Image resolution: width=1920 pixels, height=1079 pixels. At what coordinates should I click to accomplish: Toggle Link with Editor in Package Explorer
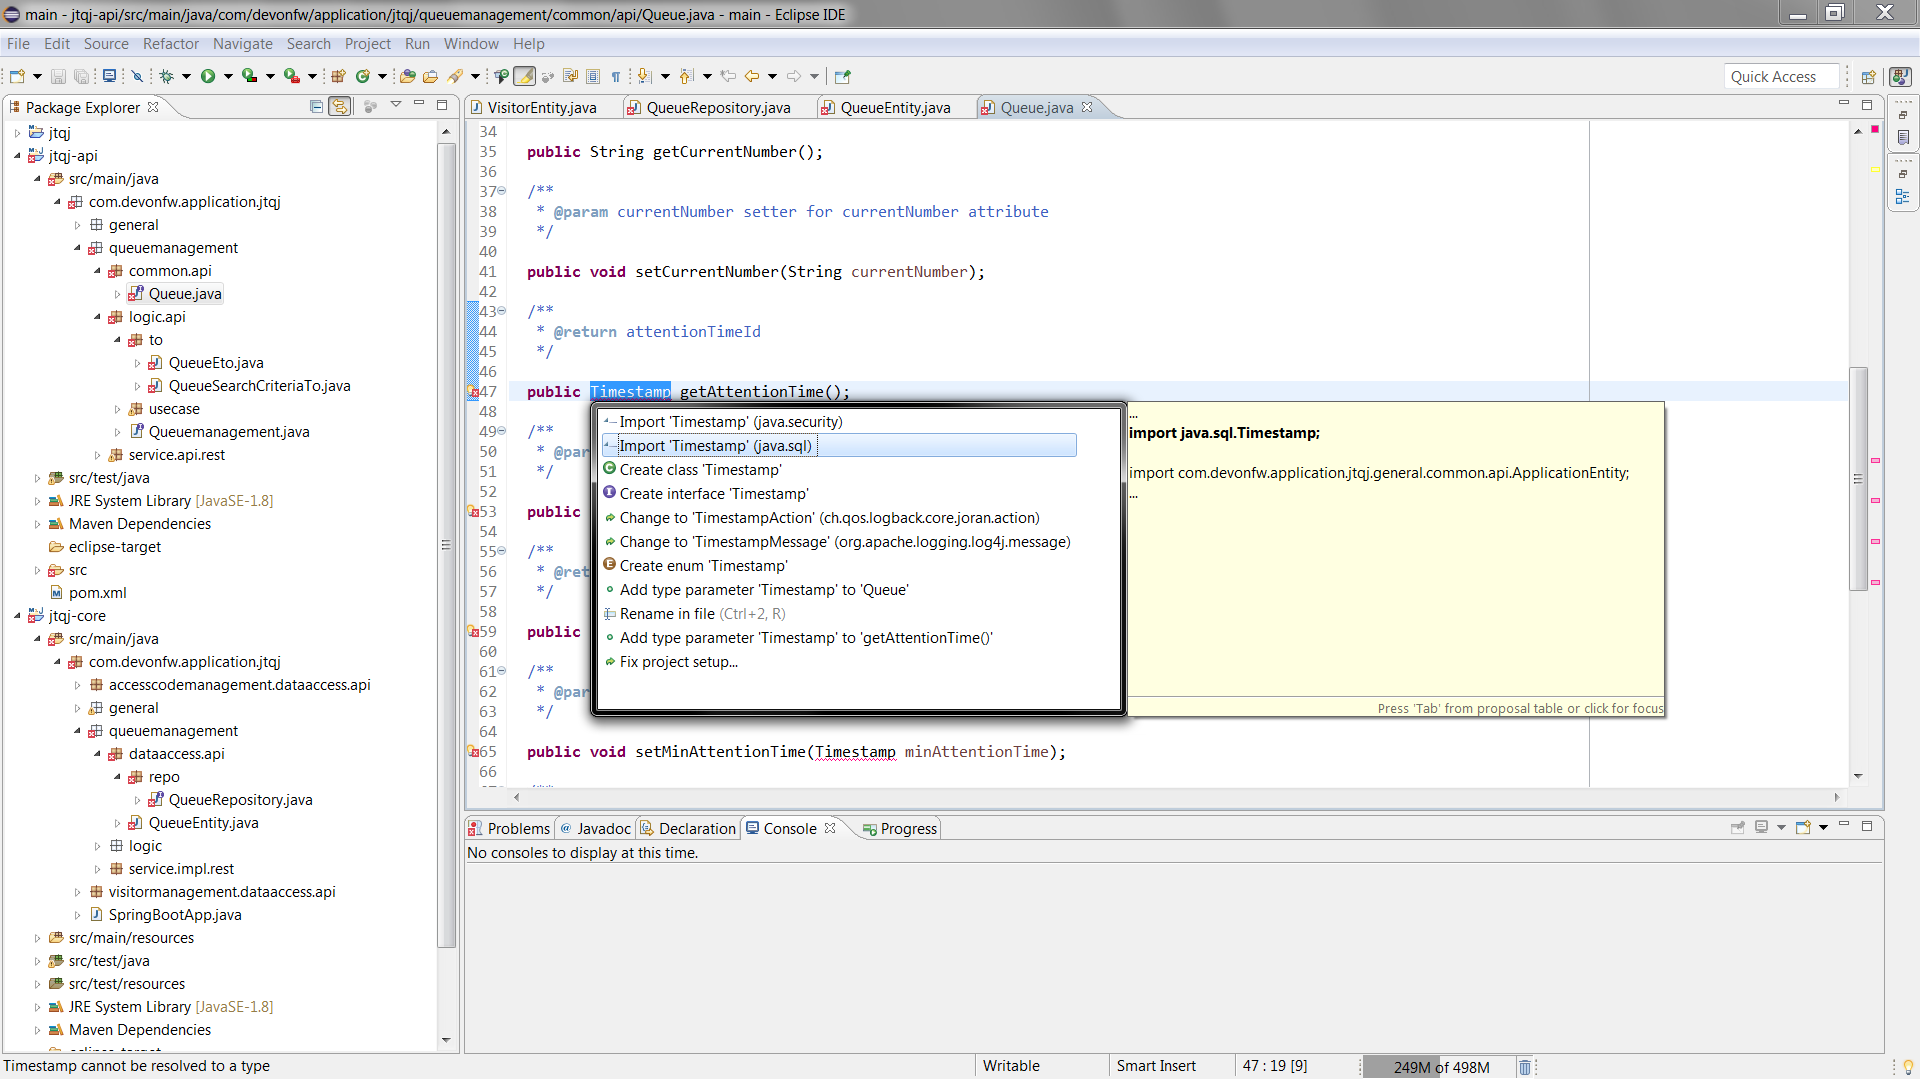(x=340, y=107)
